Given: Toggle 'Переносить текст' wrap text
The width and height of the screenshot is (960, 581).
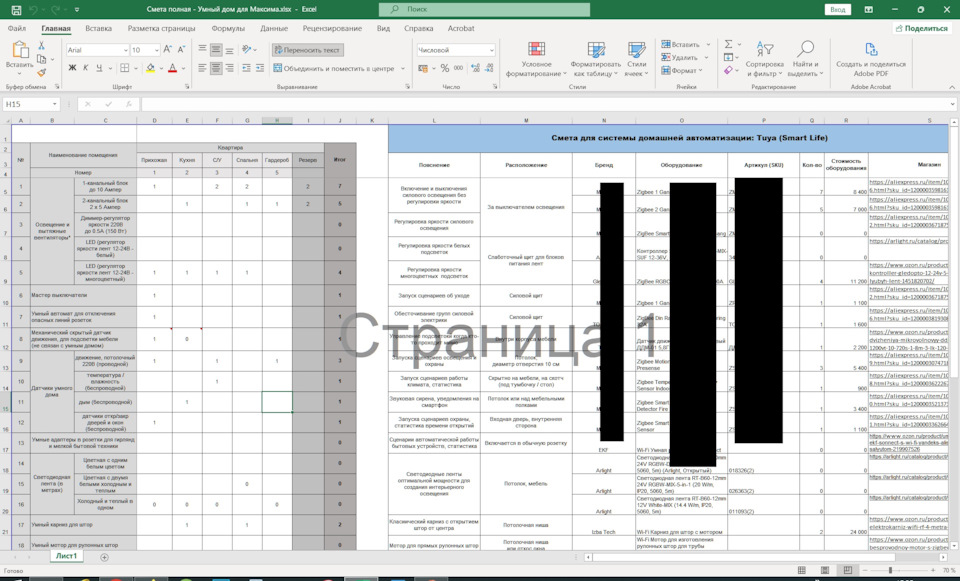Looking at the screenshot, I should click(307, 50).
